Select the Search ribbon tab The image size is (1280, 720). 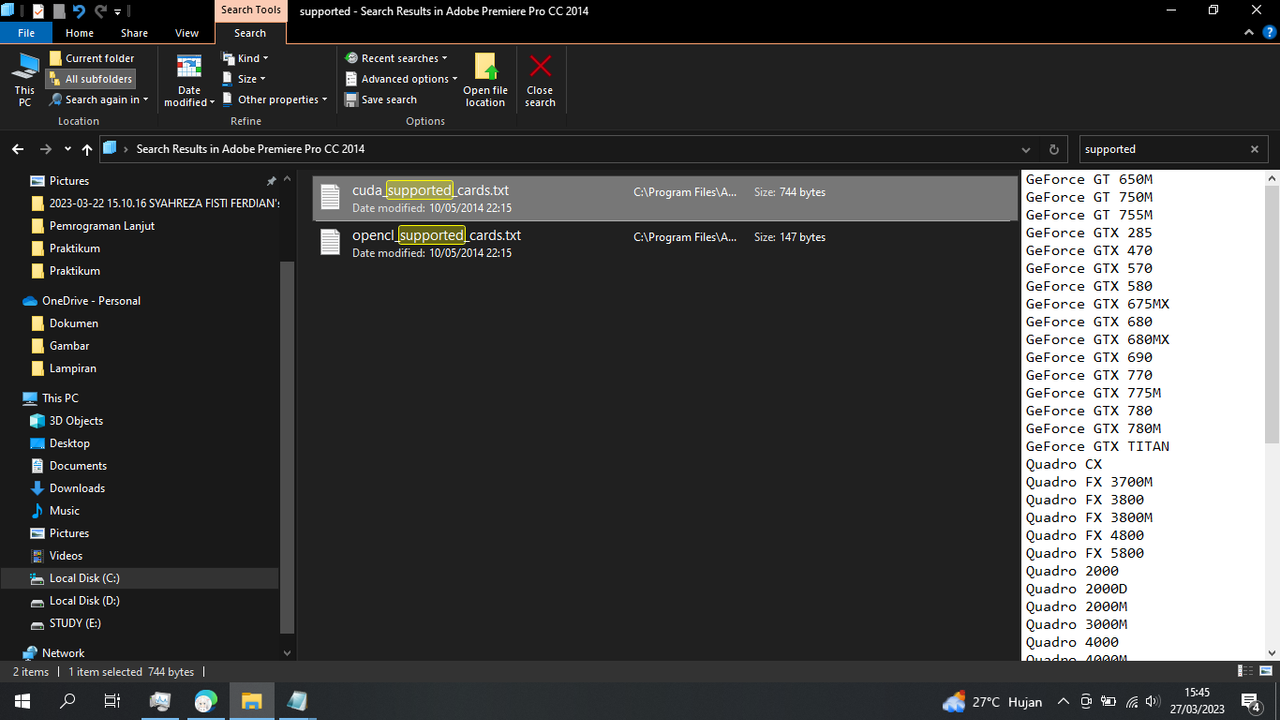[250, 33]
